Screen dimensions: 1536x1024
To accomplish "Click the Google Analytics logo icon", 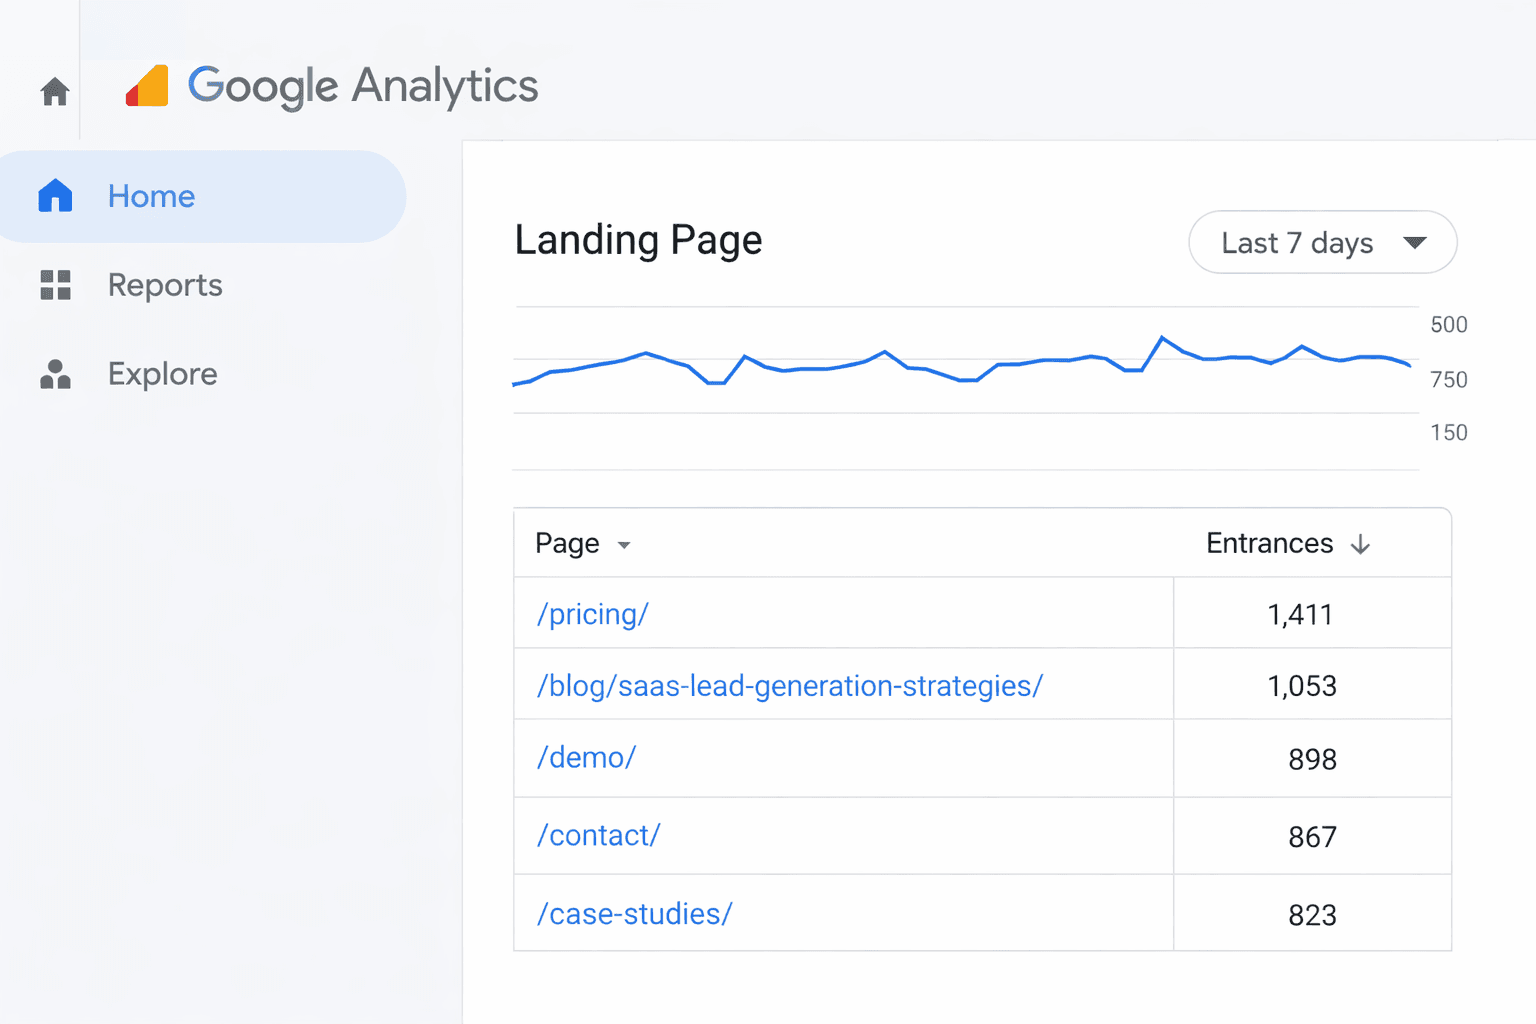I will tap(147, 87).
